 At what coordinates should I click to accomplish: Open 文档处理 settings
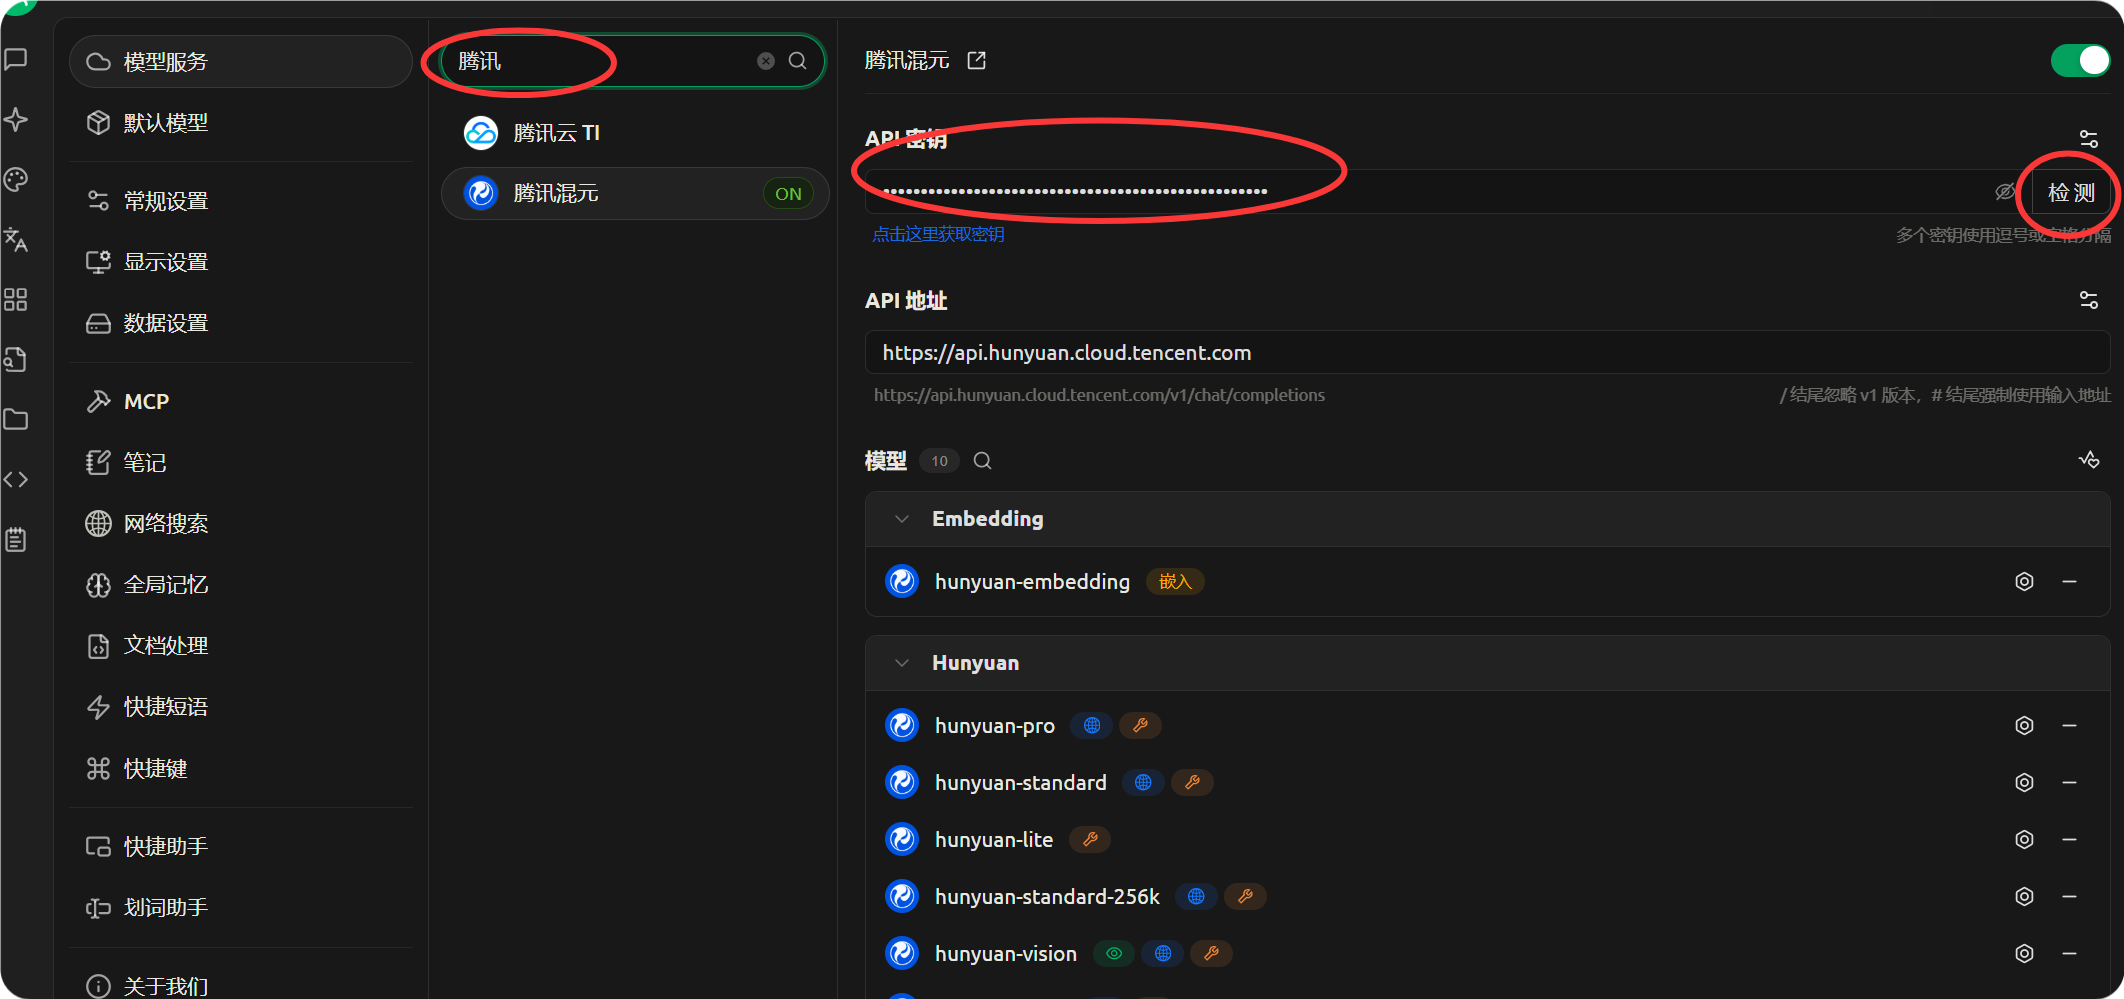tap(241, 646)
